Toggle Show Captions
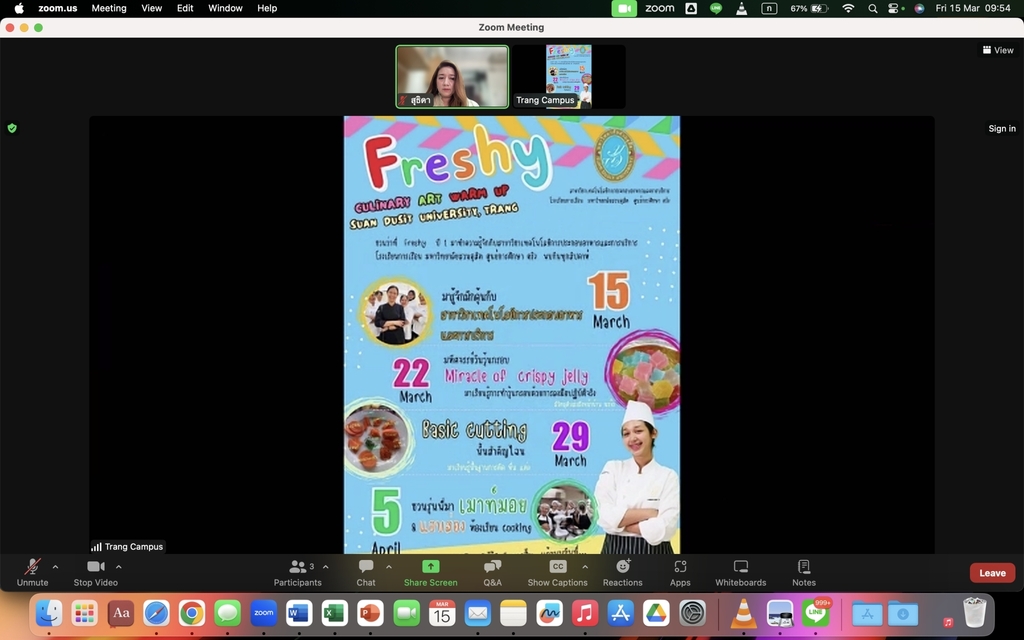1024x640 pixels. (x=557, y=572)
